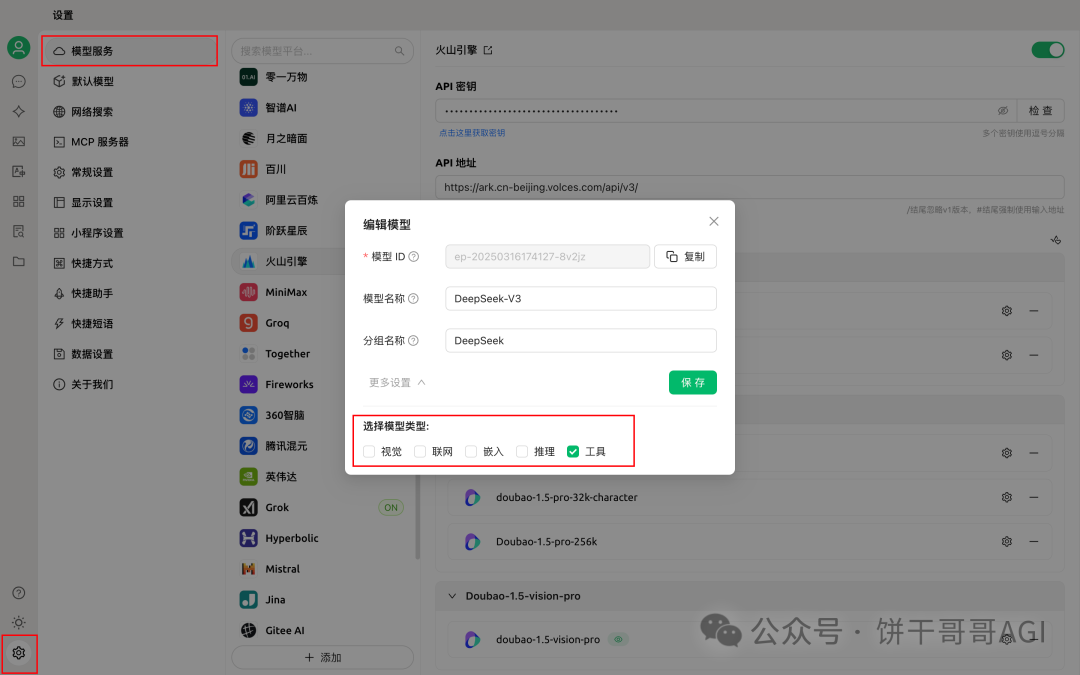Viewport: 1080px width, 675px height.
Task: Open 关于我们 menu item
Action: 129,384
